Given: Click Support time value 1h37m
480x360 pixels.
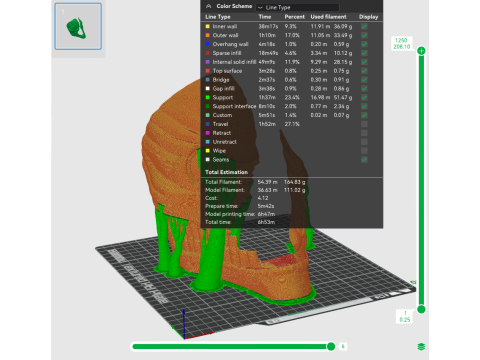Looking at the screenshot, I should pyautogui.click(x=267, y=97).
